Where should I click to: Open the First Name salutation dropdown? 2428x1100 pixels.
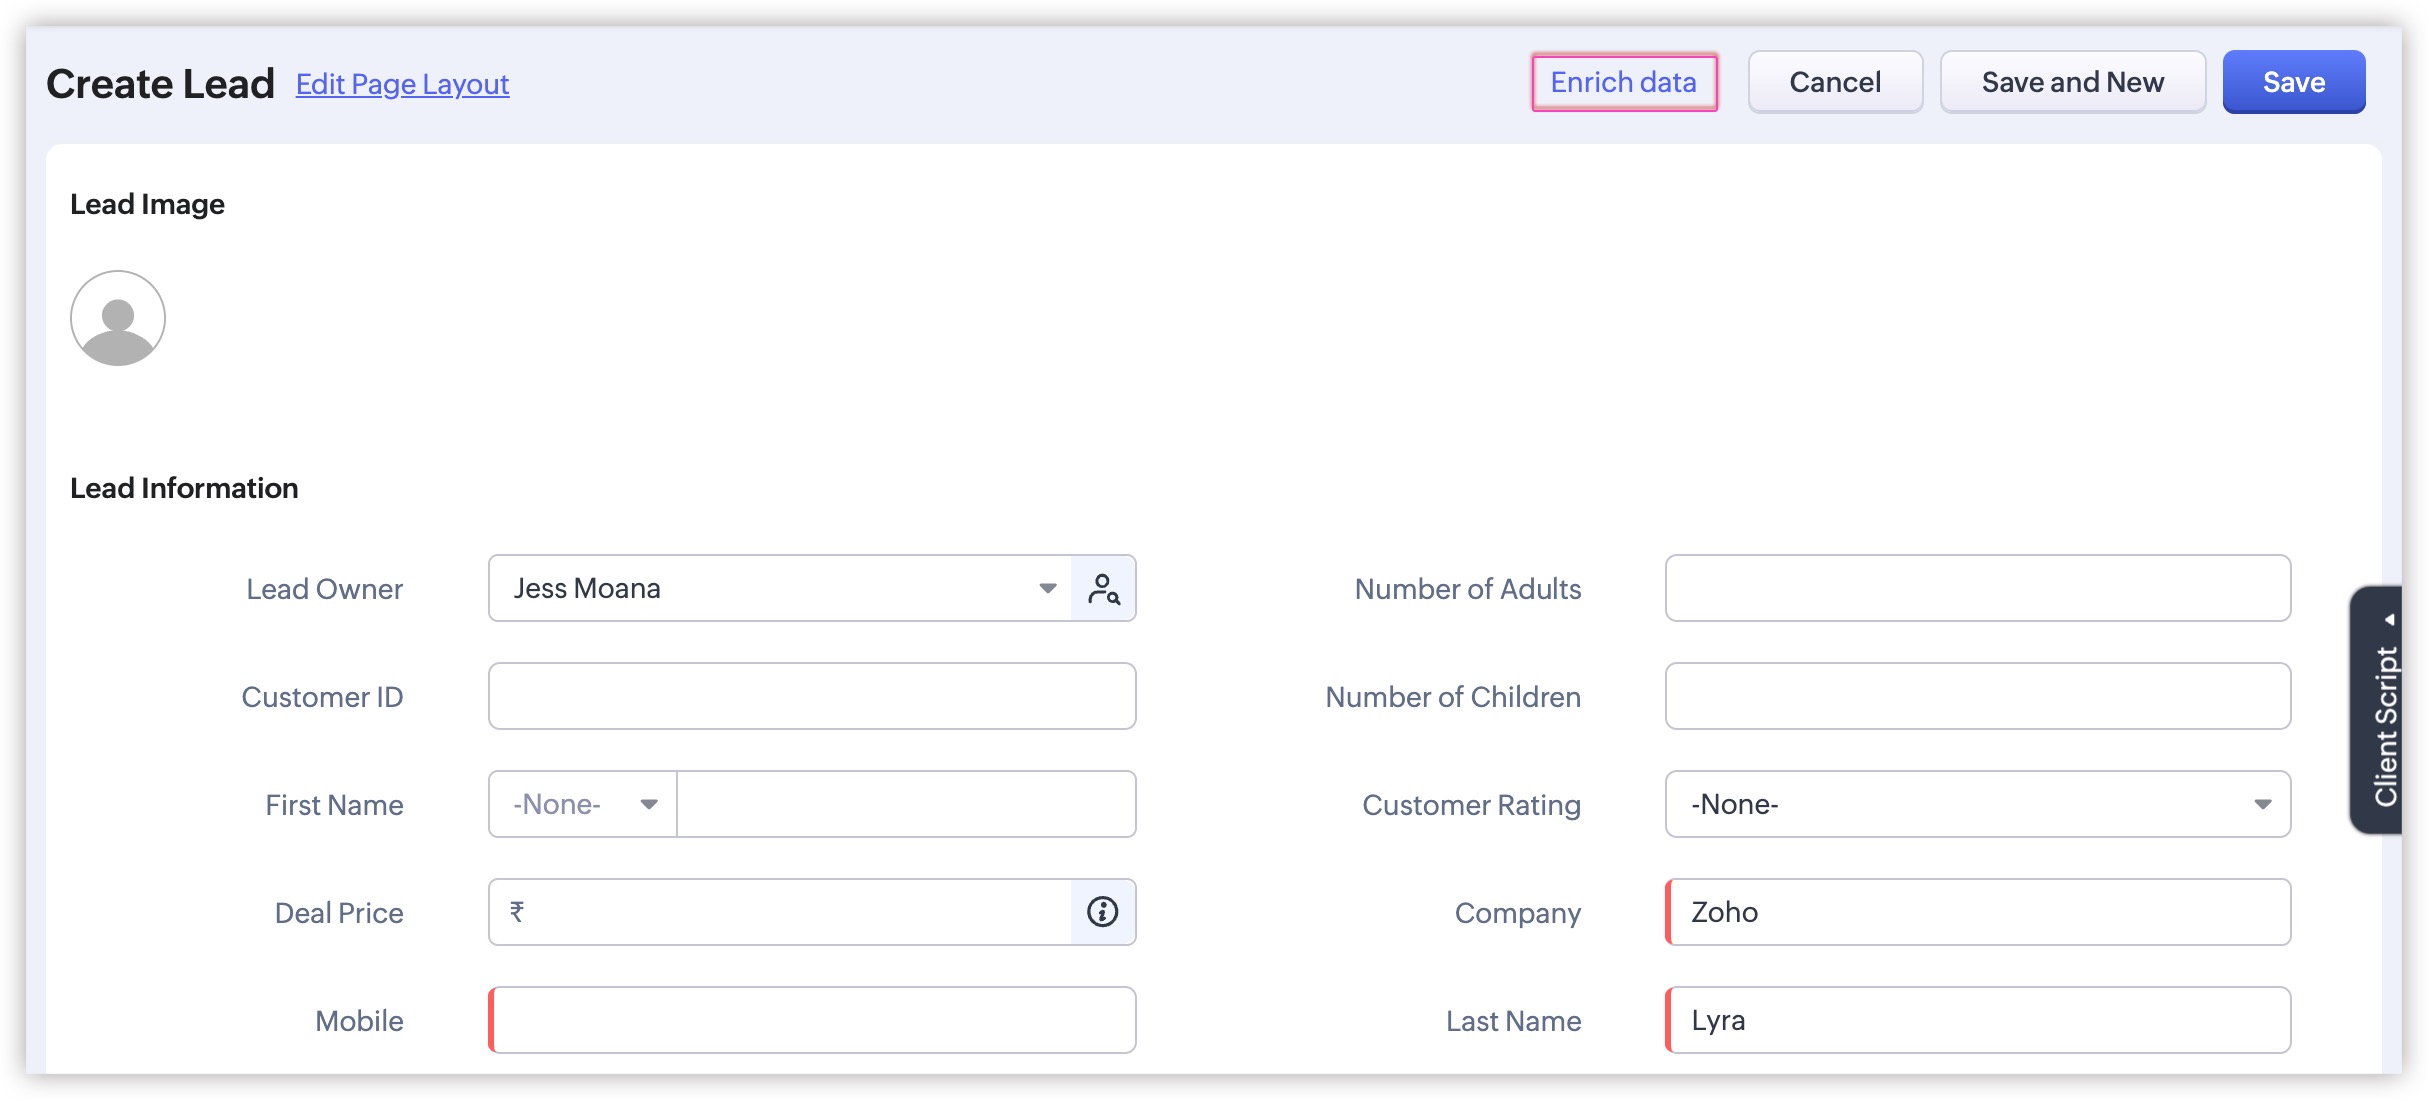pyautogui.click(x=583, y=805)
